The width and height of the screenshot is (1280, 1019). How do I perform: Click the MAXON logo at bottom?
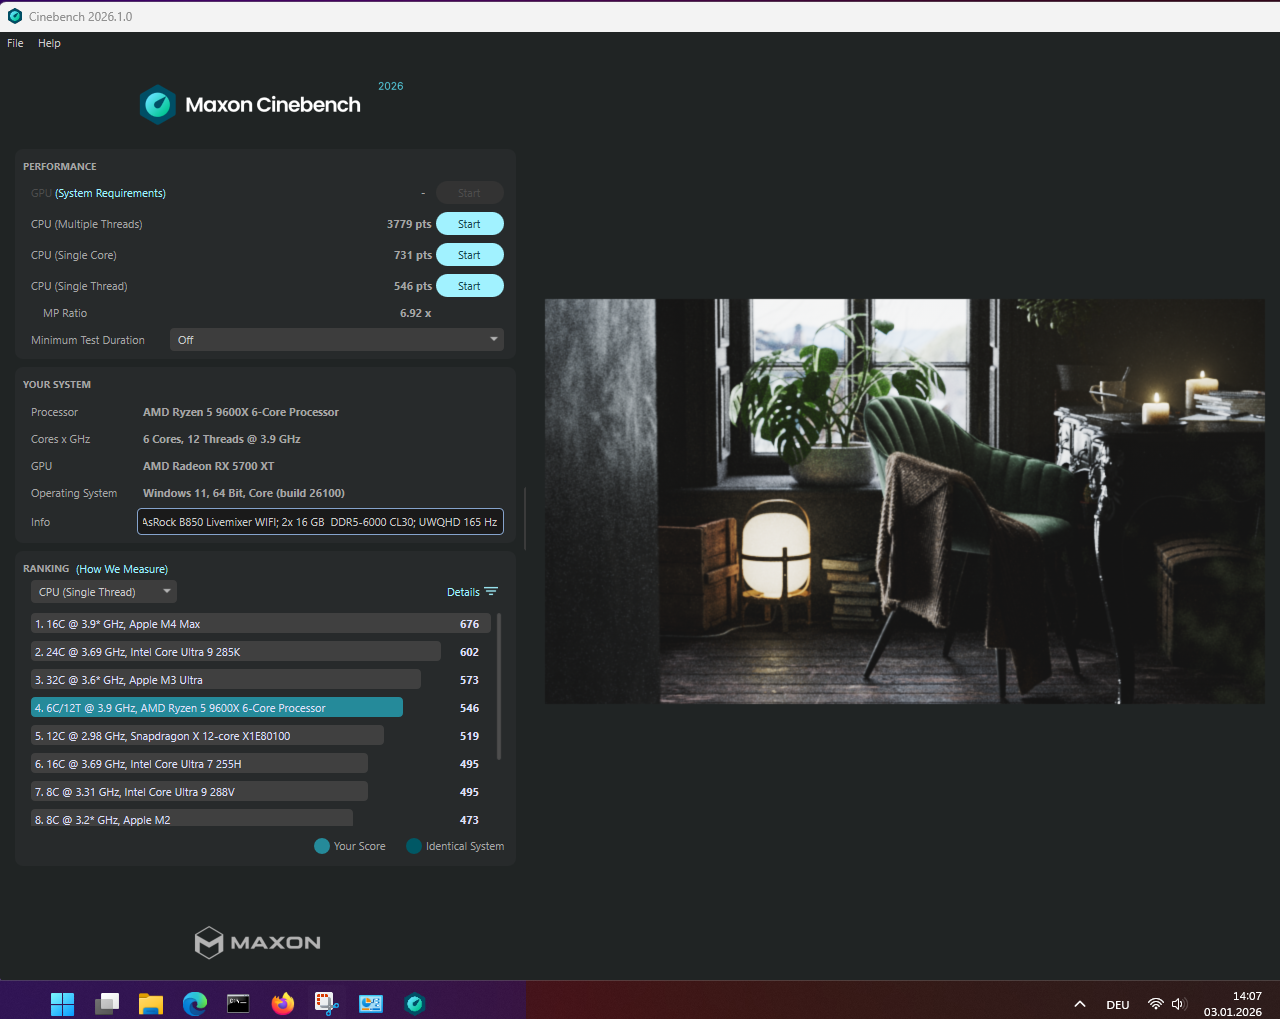coord(258,942)
